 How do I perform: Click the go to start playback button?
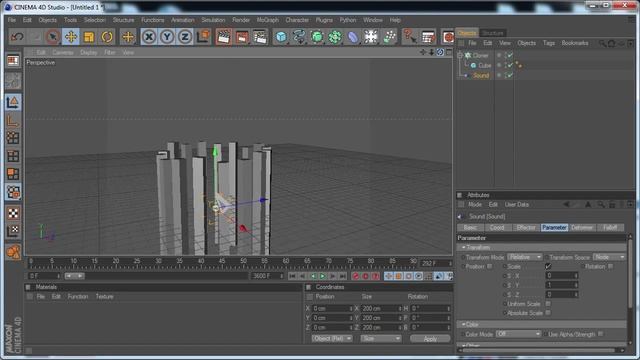292,276
